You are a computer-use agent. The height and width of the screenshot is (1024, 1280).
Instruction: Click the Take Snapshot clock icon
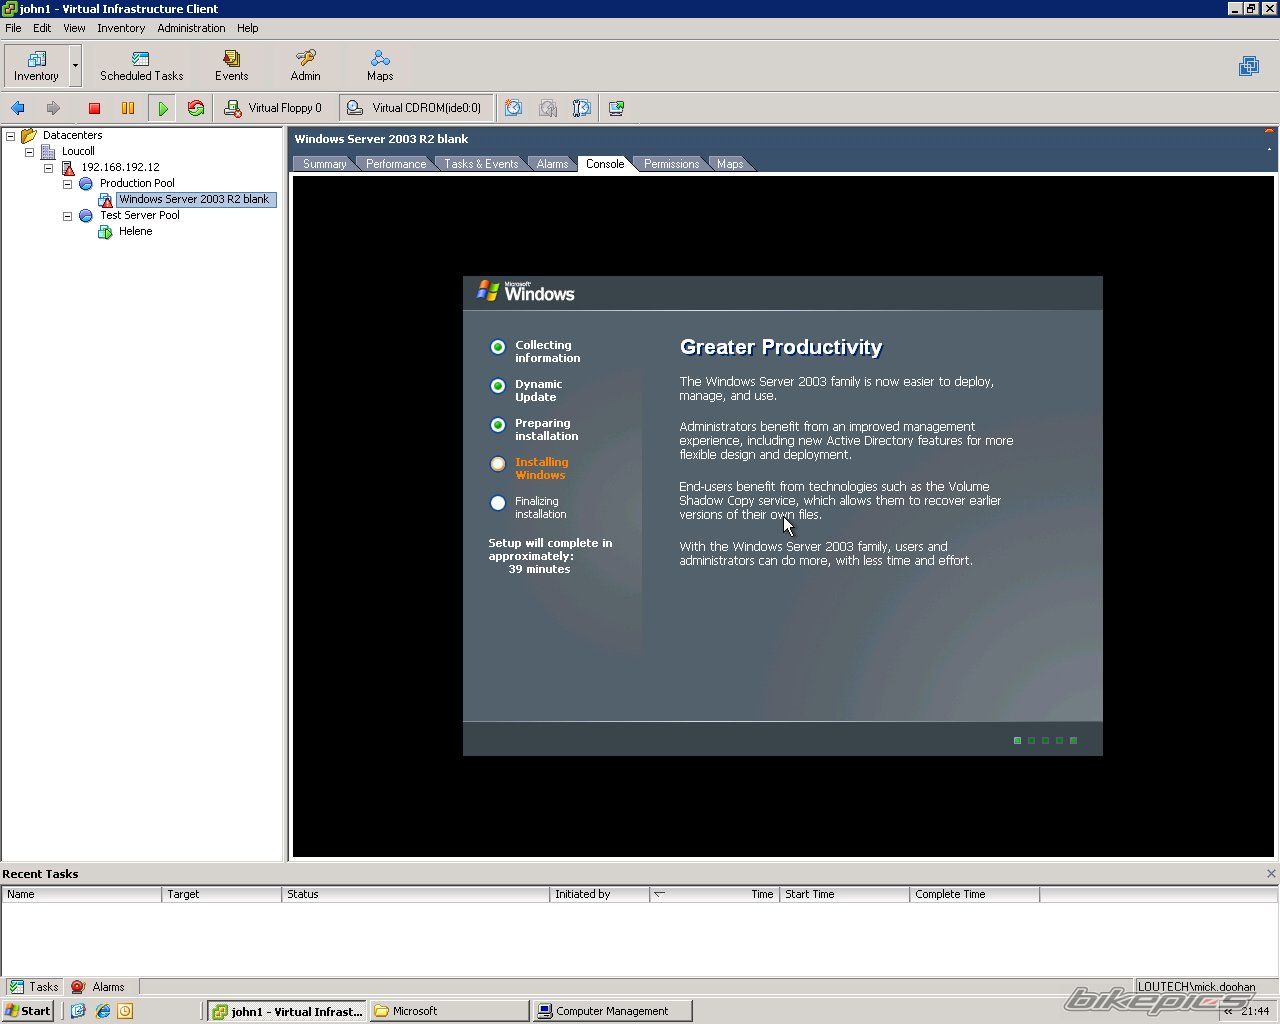pos(513,108)
